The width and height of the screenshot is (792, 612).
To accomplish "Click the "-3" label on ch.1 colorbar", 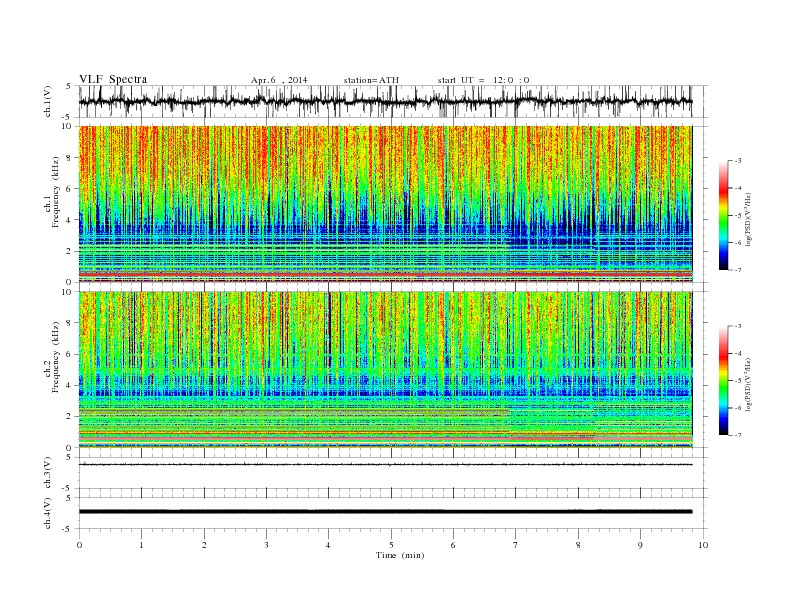I will (x=737, y=161).
